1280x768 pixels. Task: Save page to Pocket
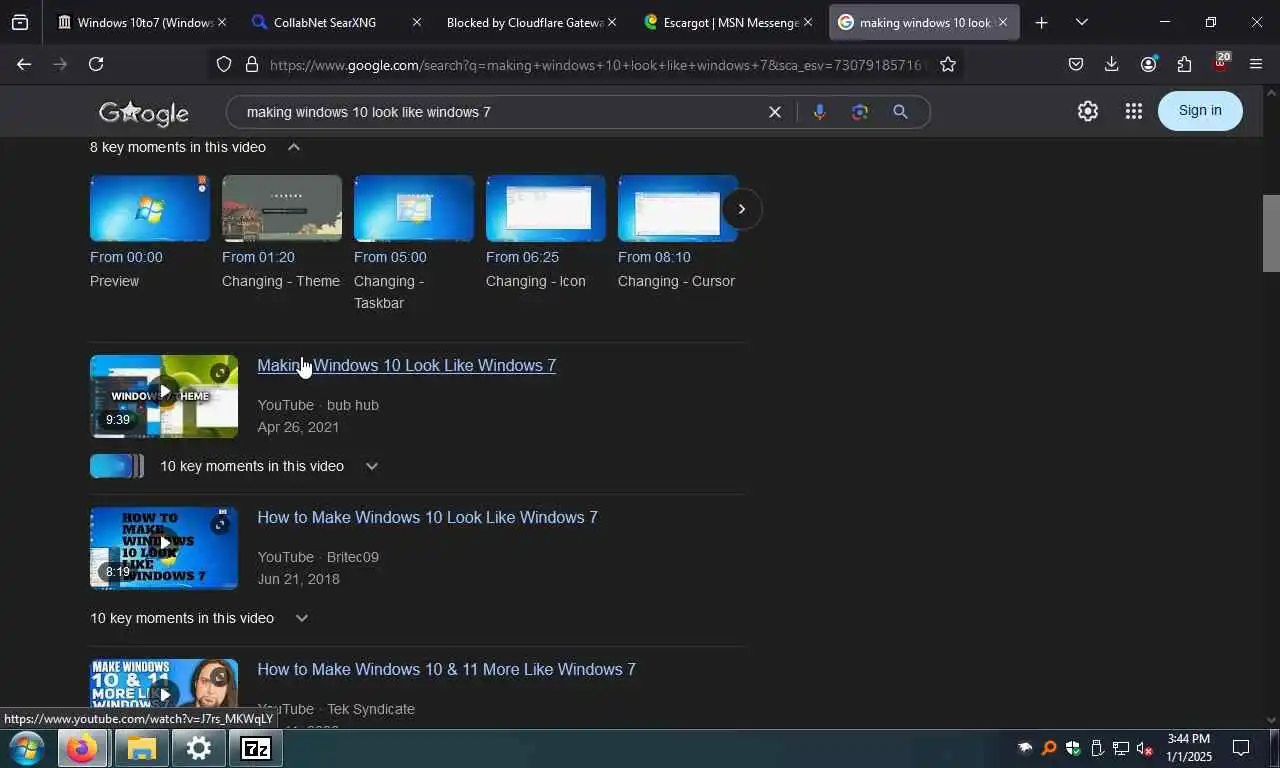pos(1076,64)
